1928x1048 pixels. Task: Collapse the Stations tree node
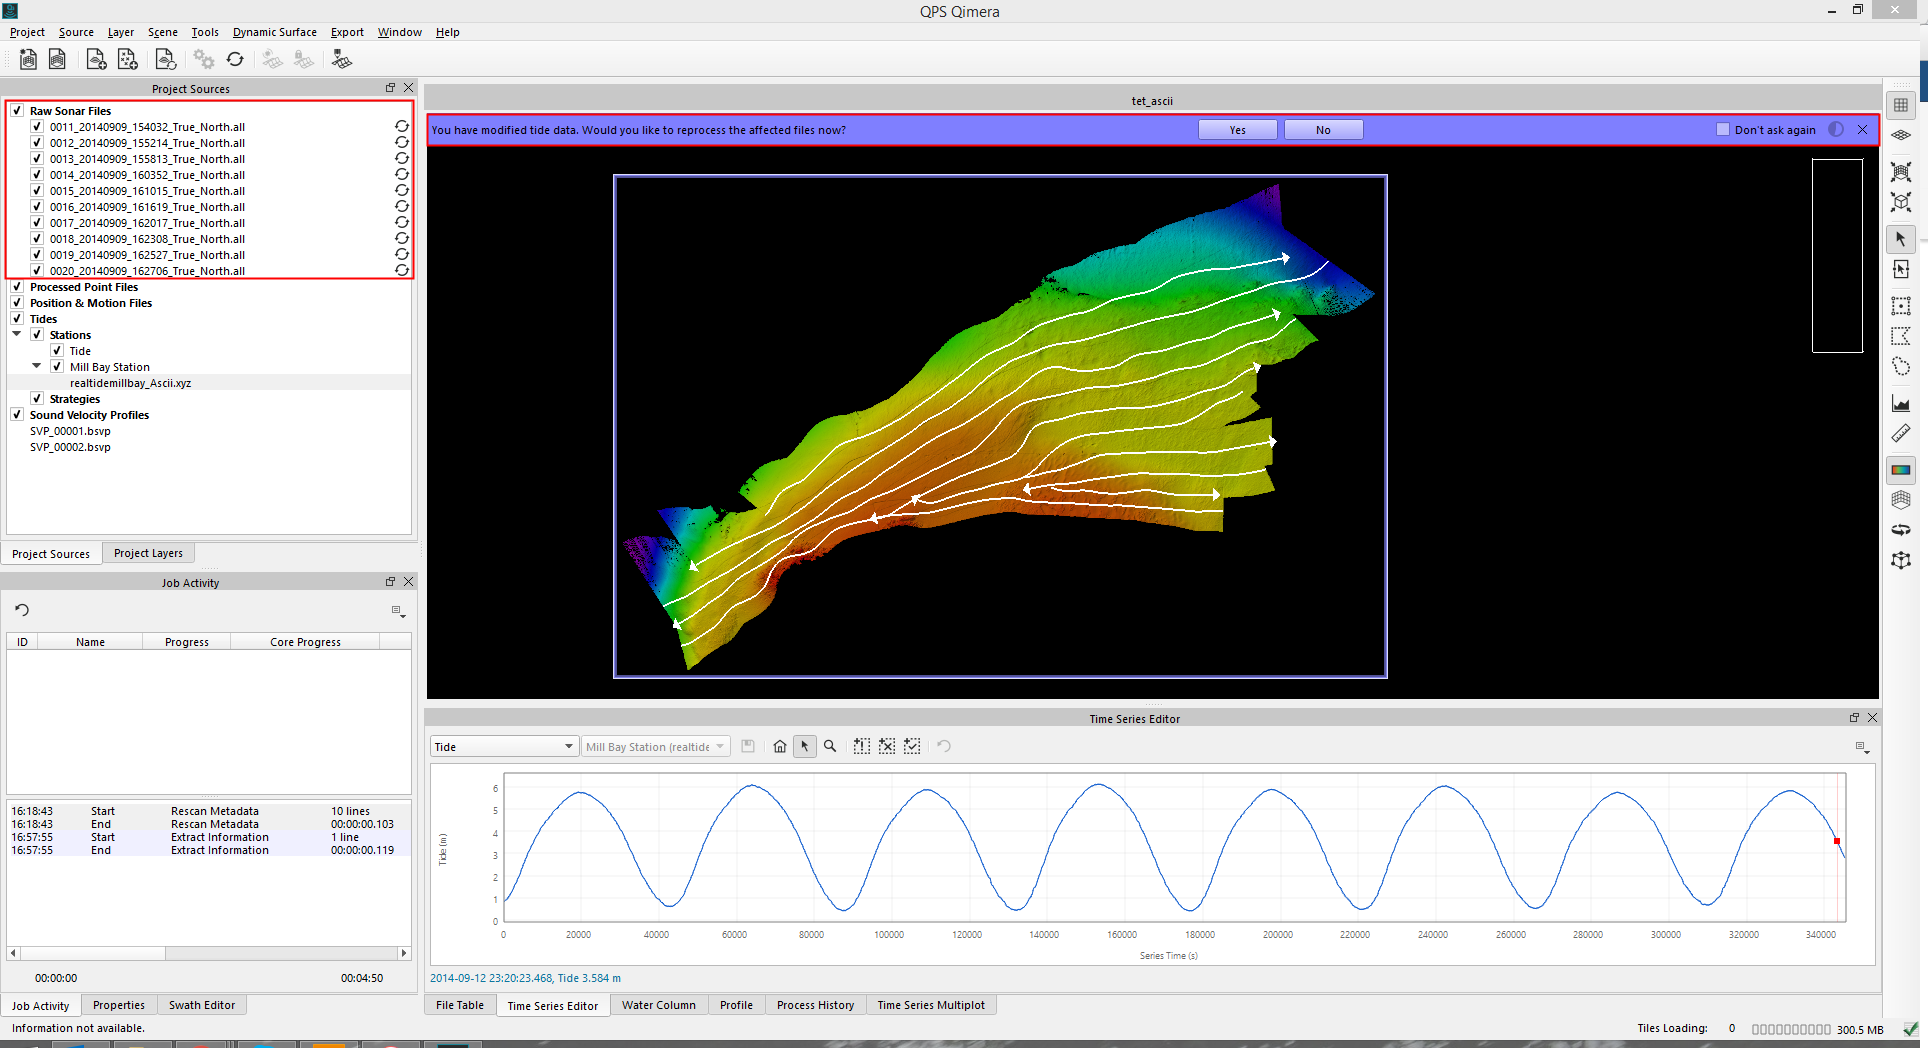point(17,335)
